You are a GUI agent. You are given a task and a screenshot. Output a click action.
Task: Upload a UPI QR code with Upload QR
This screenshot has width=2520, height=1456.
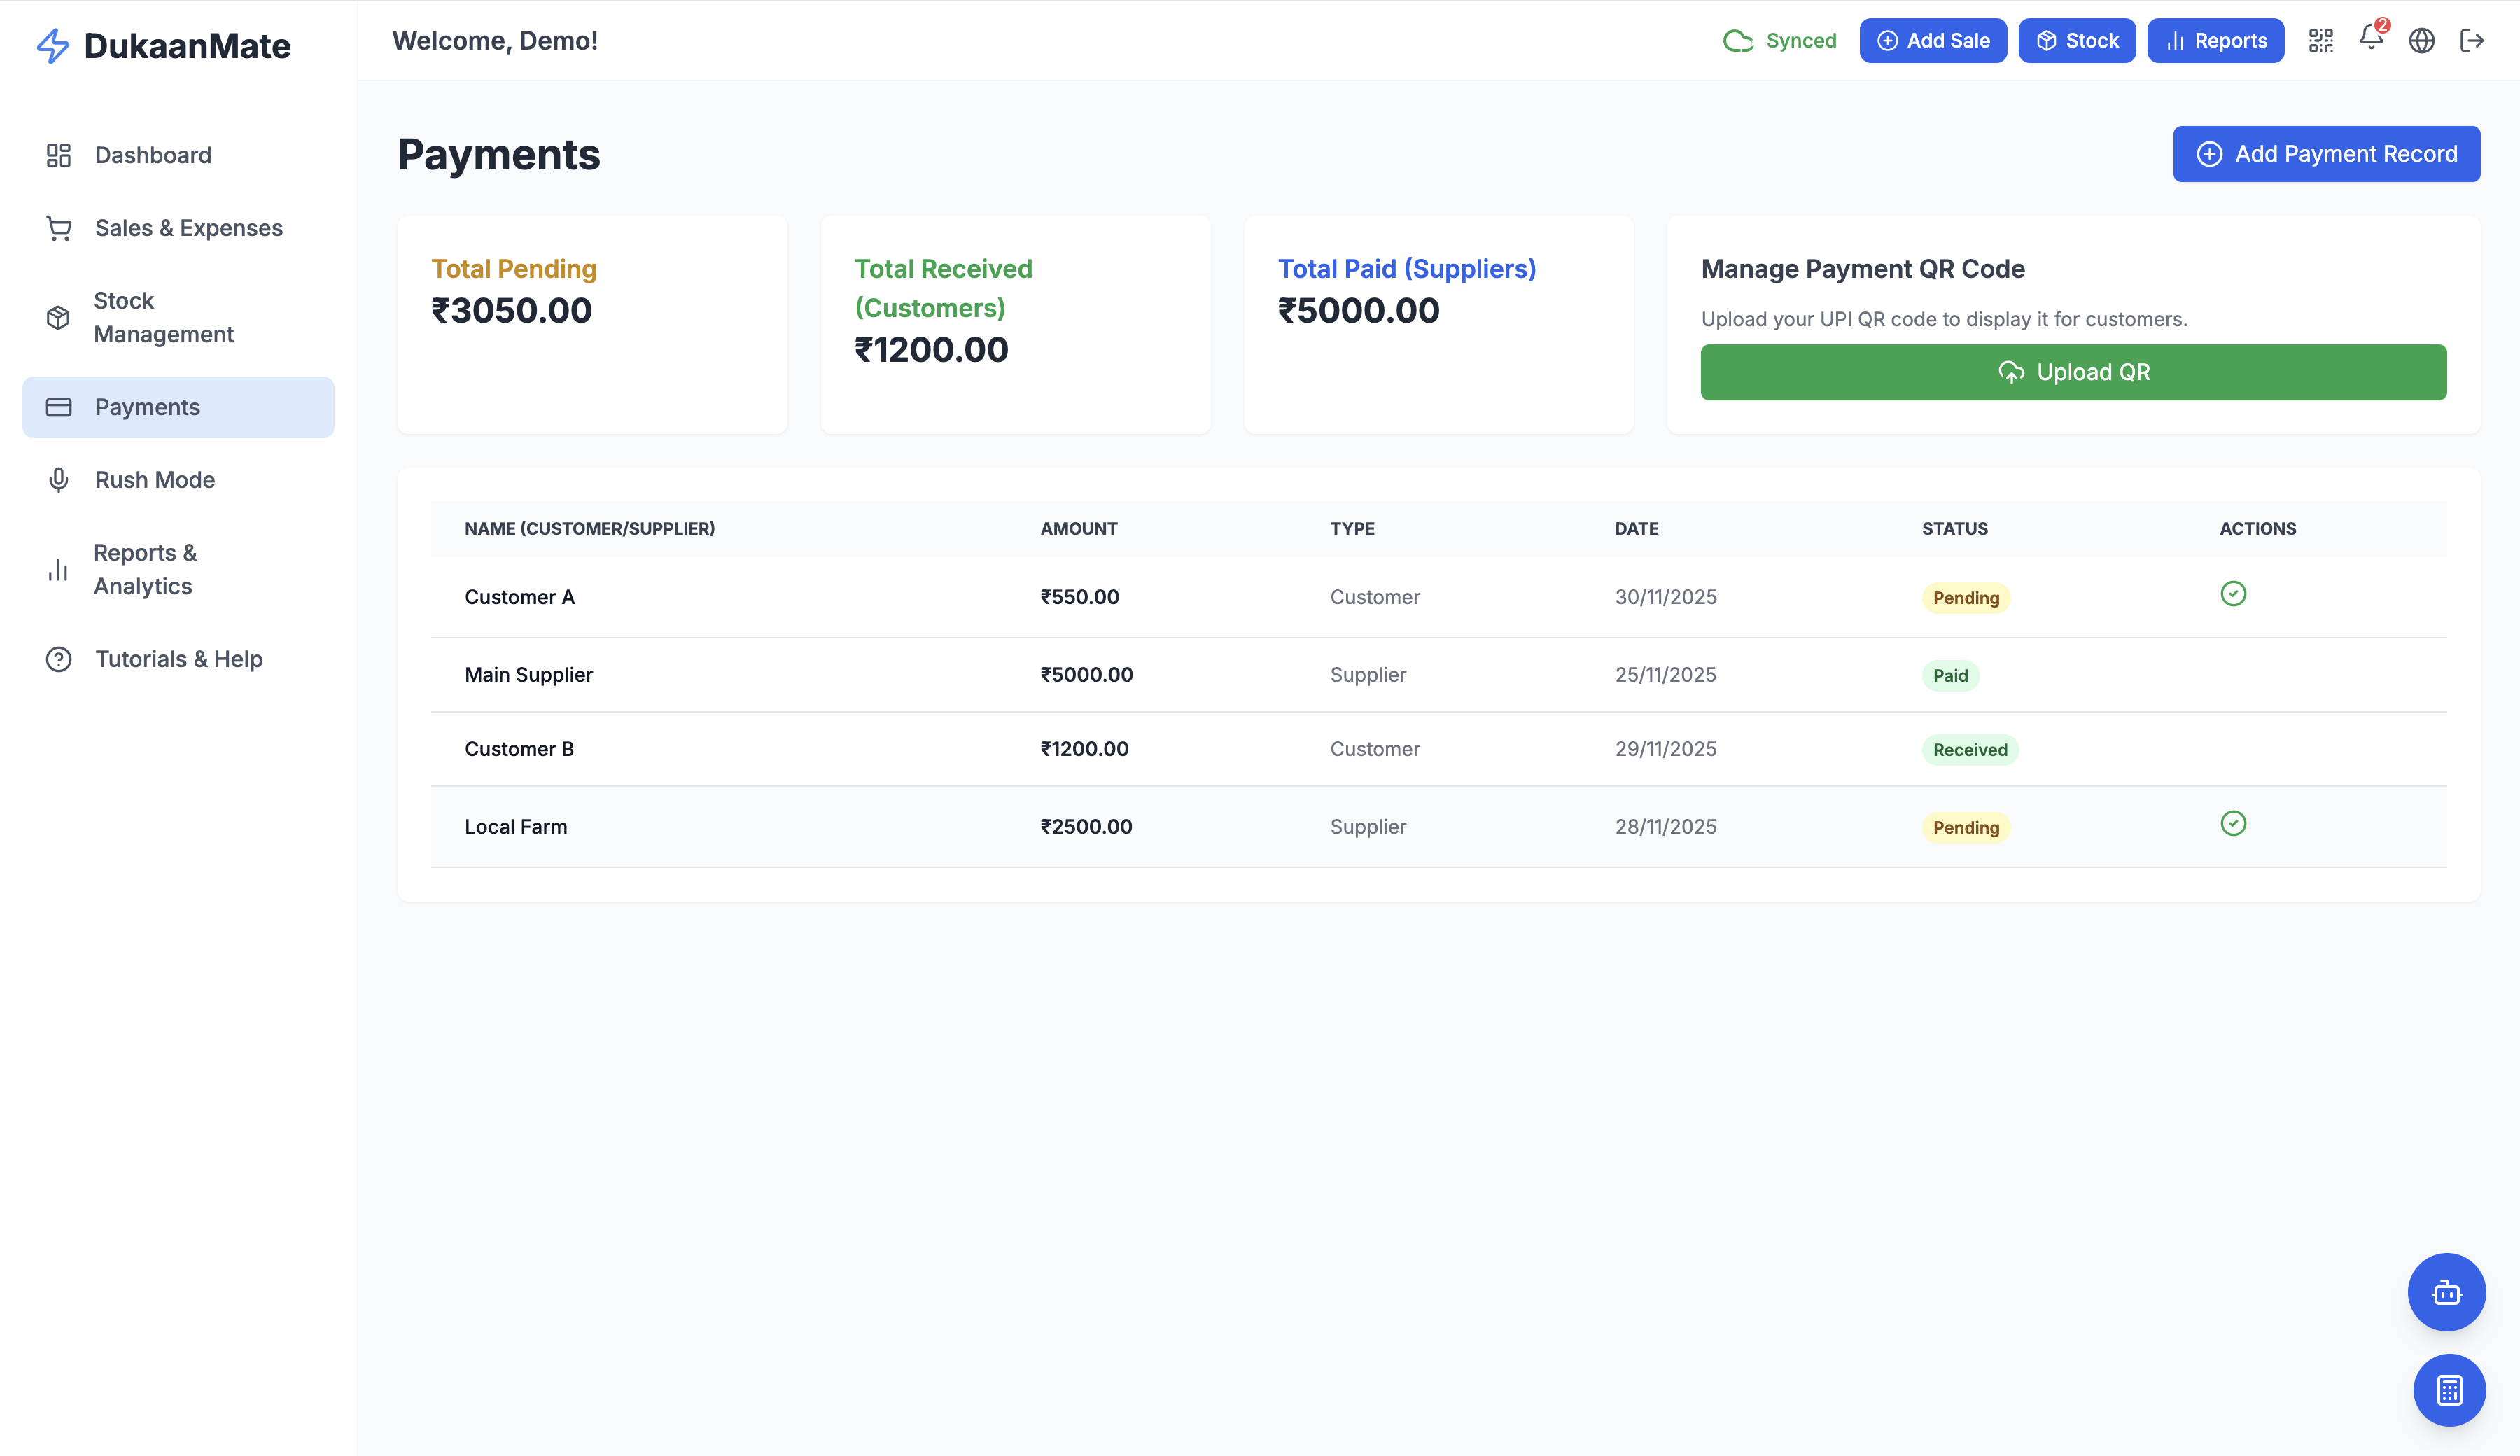click(2073, 371)
